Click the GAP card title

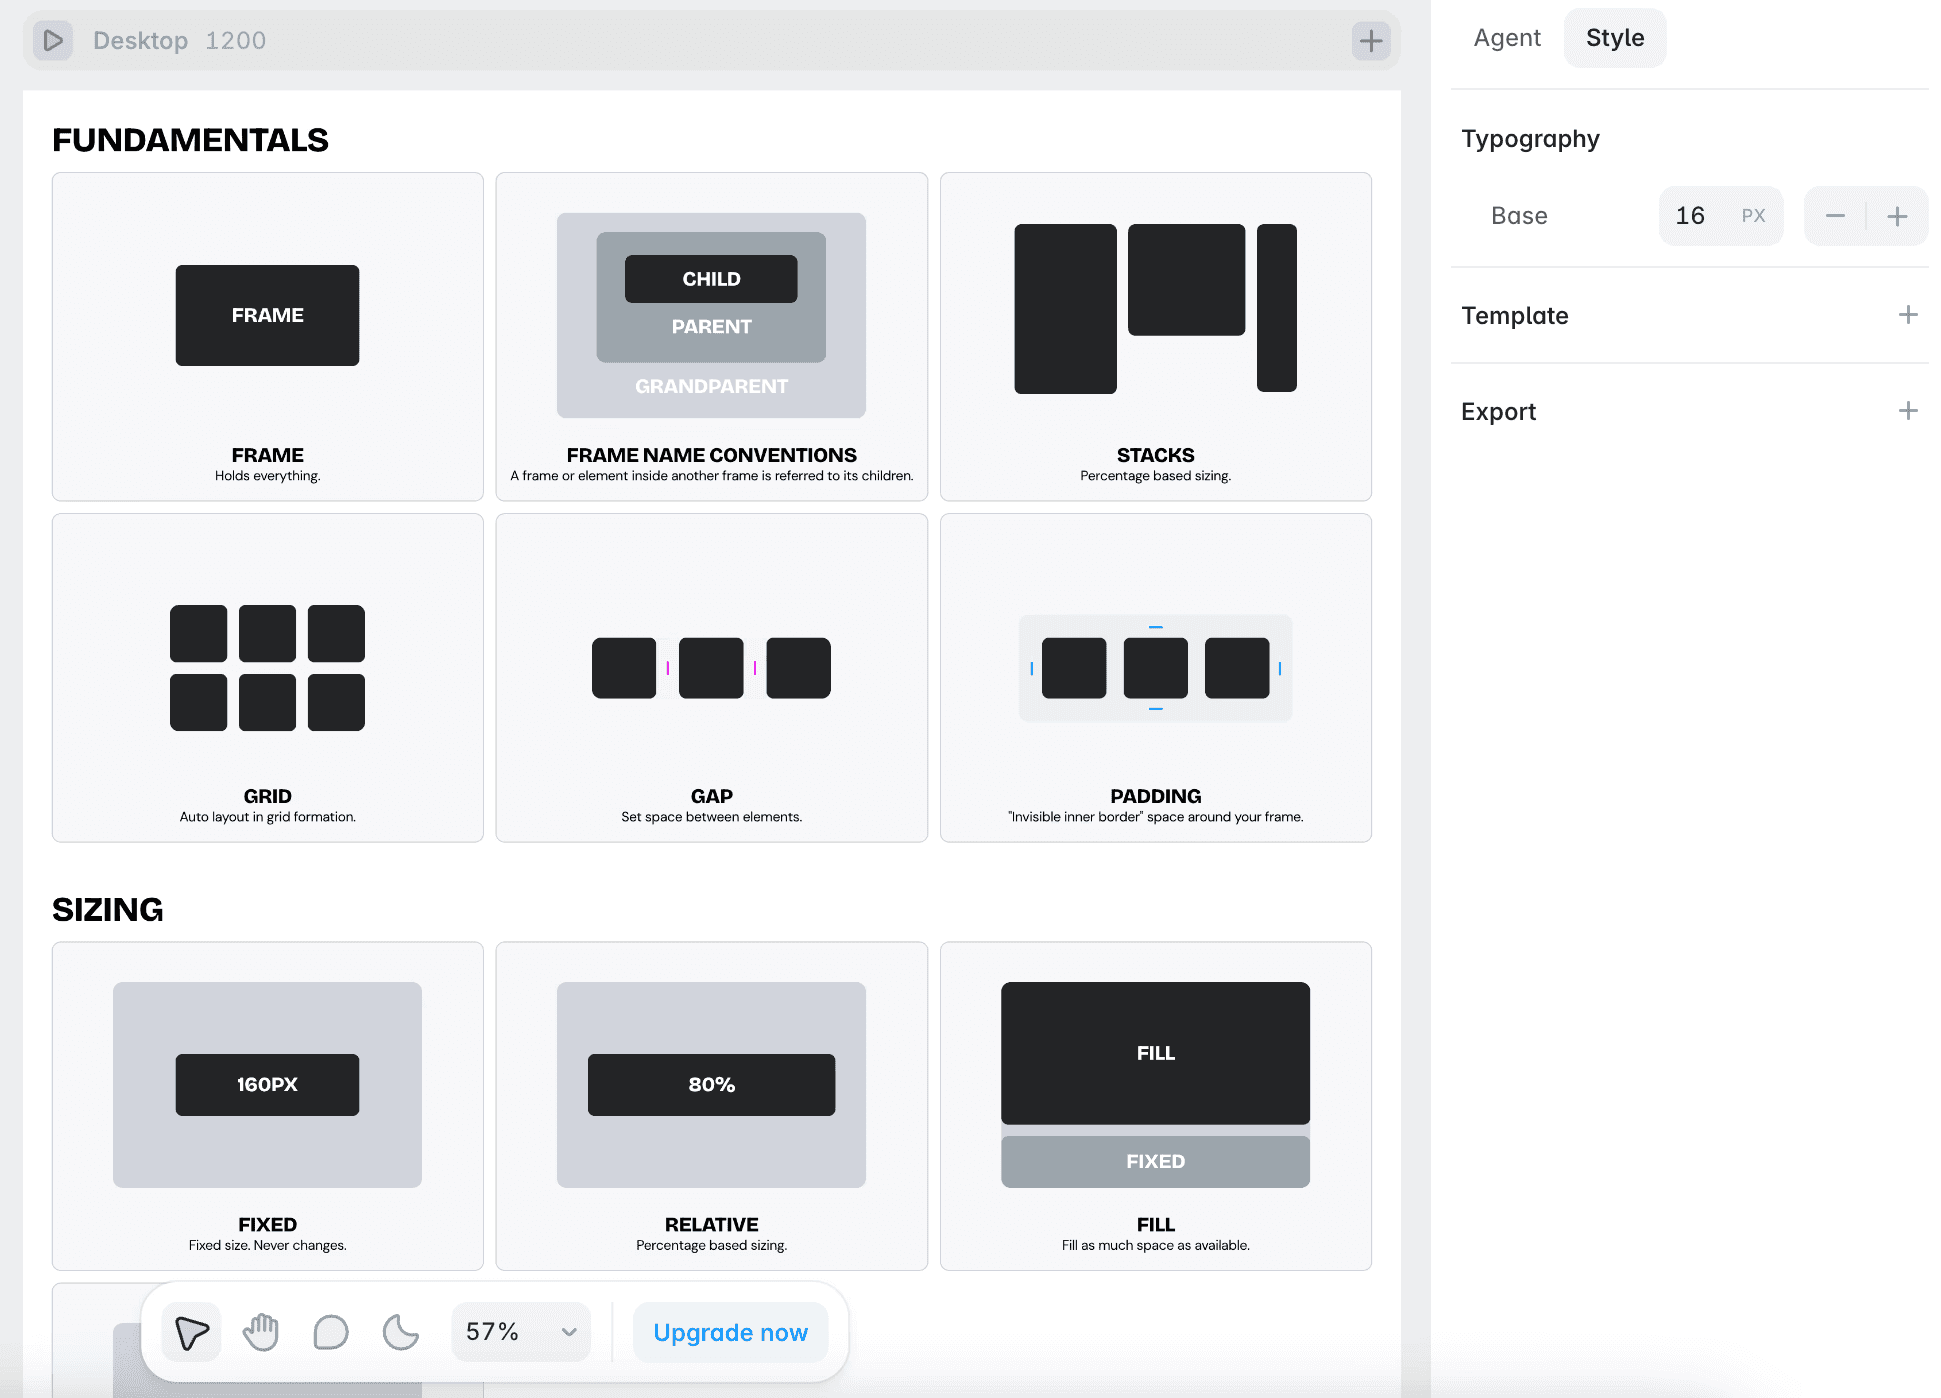[711, 796]
